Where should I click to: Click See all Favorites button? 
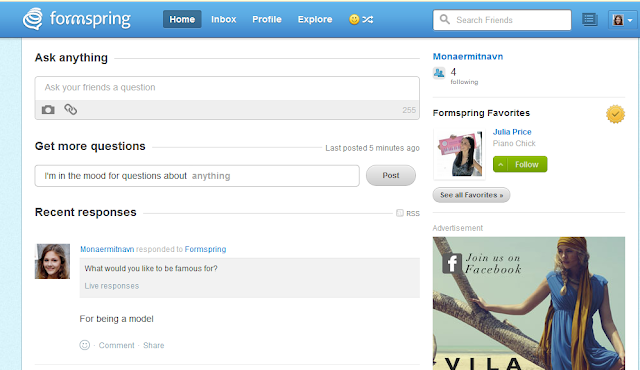point(471,195)
